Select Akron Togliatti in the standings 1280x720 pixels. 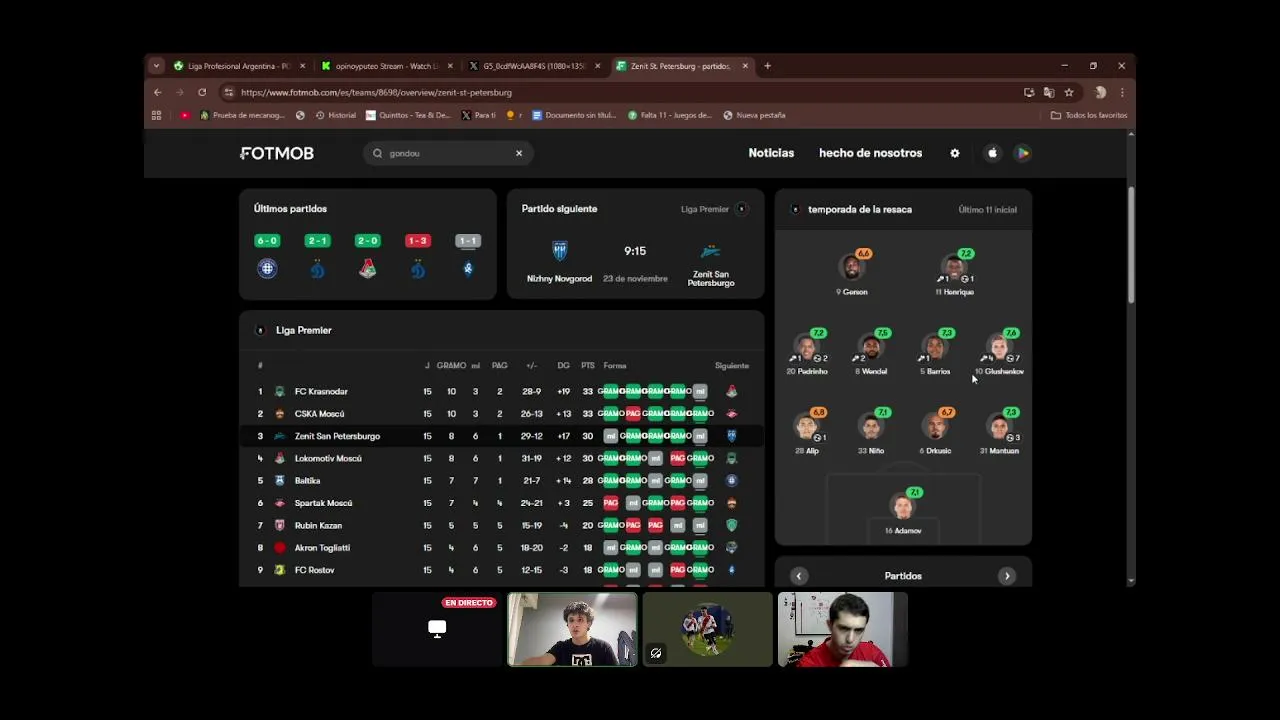click(x=322, y=548)
